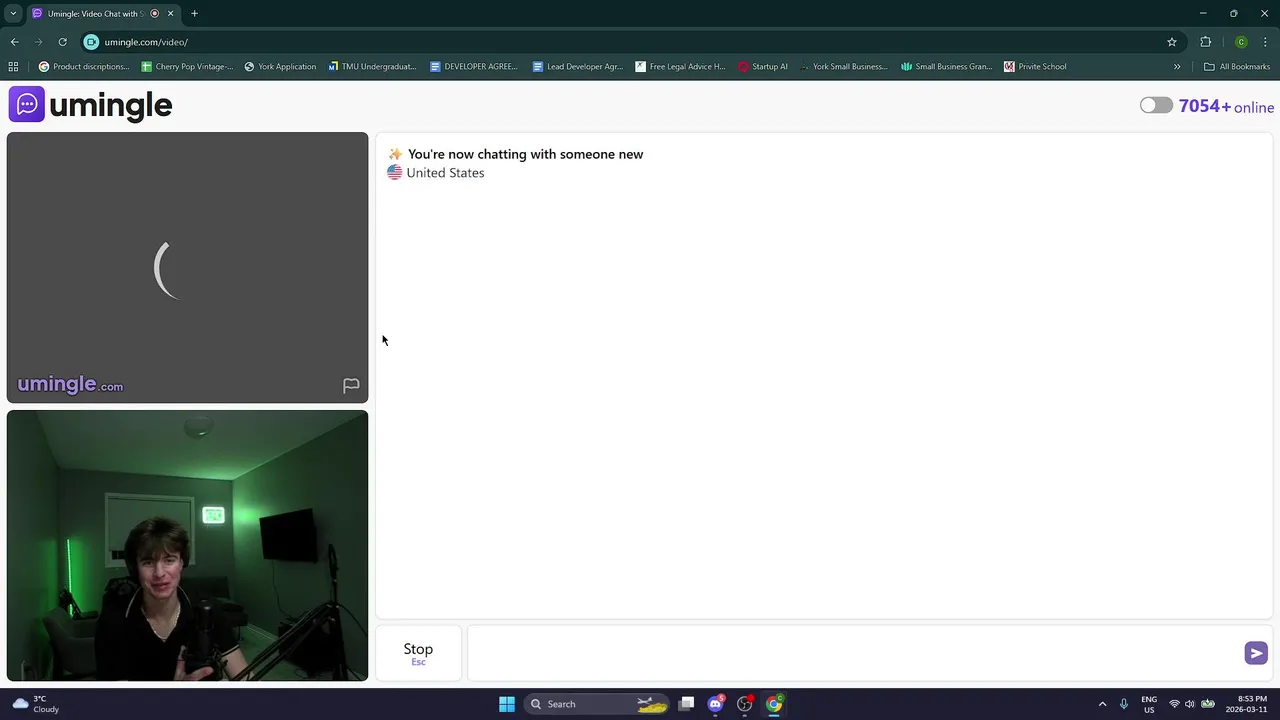Report the stranger with the flag icon
This screenshot has height=720, width=1280.
(351, 385)
